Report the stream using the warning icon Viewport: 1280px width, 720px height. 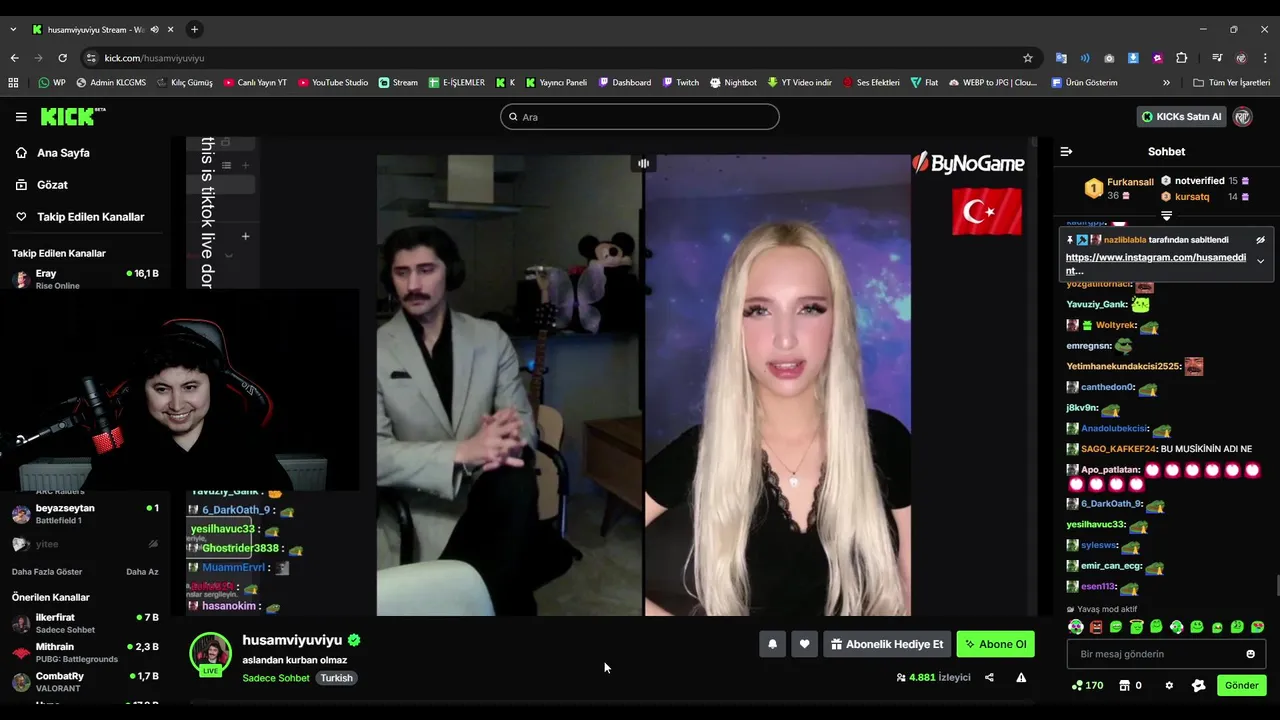(x=1021, y=678)
